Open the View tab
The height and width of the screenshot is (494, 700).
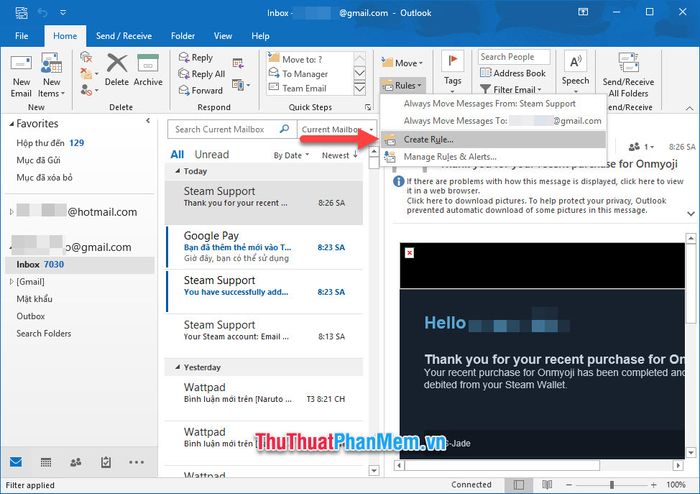click(223, 36)
